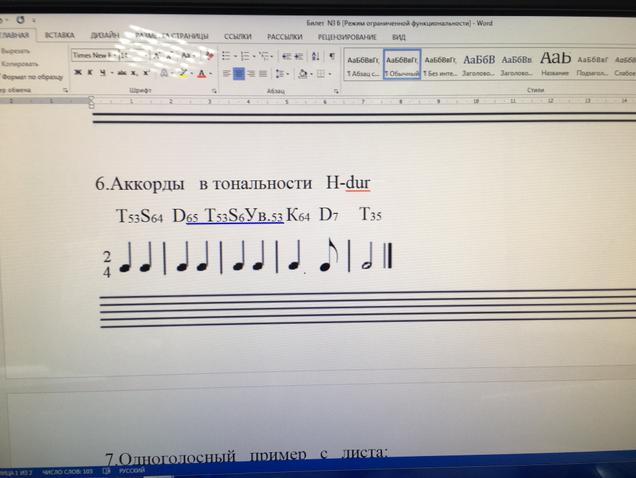Click the underlined word H-dur
The width and height of the screenshot is (636, 478).
coord(348,183)
